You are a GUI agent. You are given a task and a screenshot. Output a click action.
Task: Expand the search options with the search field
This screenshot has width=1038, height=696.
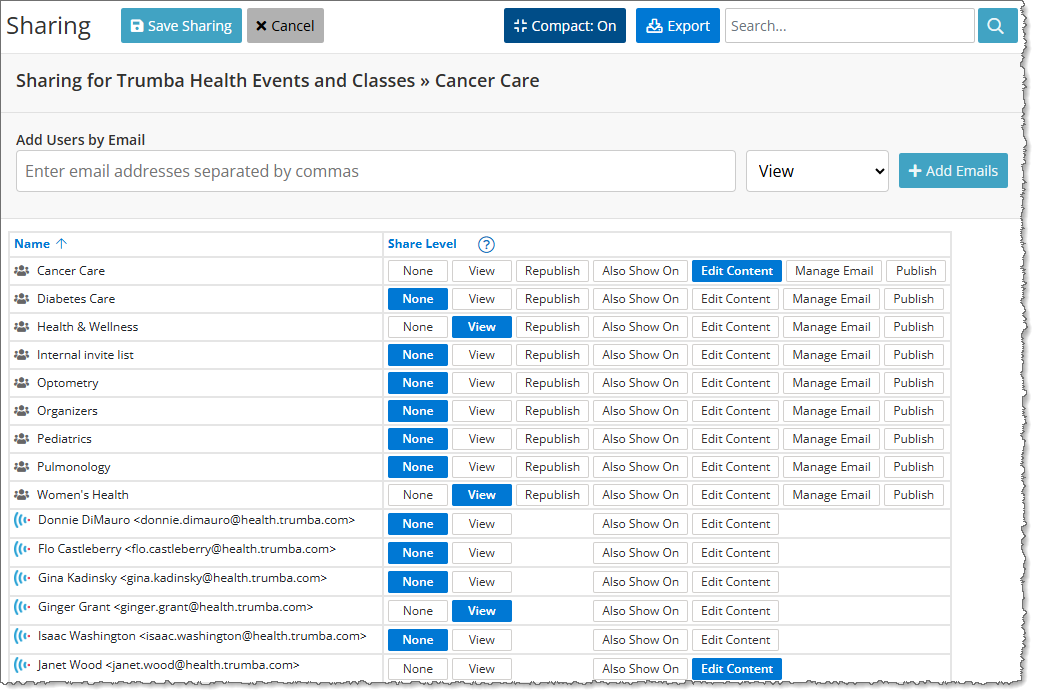[x=849, y=24]
